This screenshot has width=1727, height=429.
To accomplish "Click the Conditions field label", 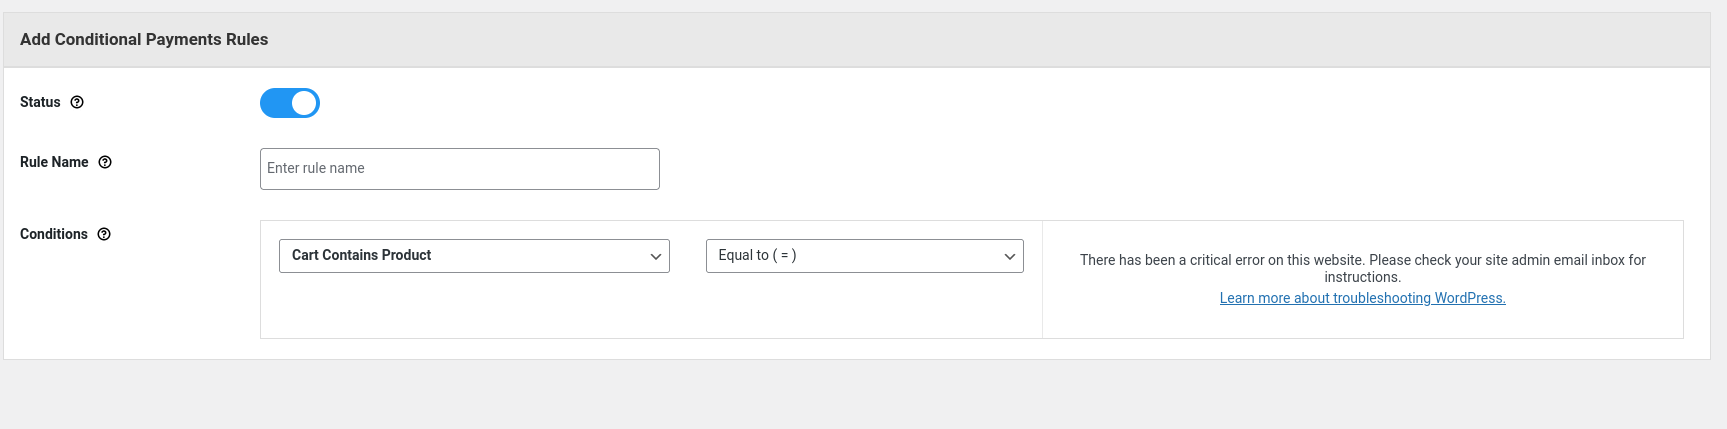I will pos(54,234).
